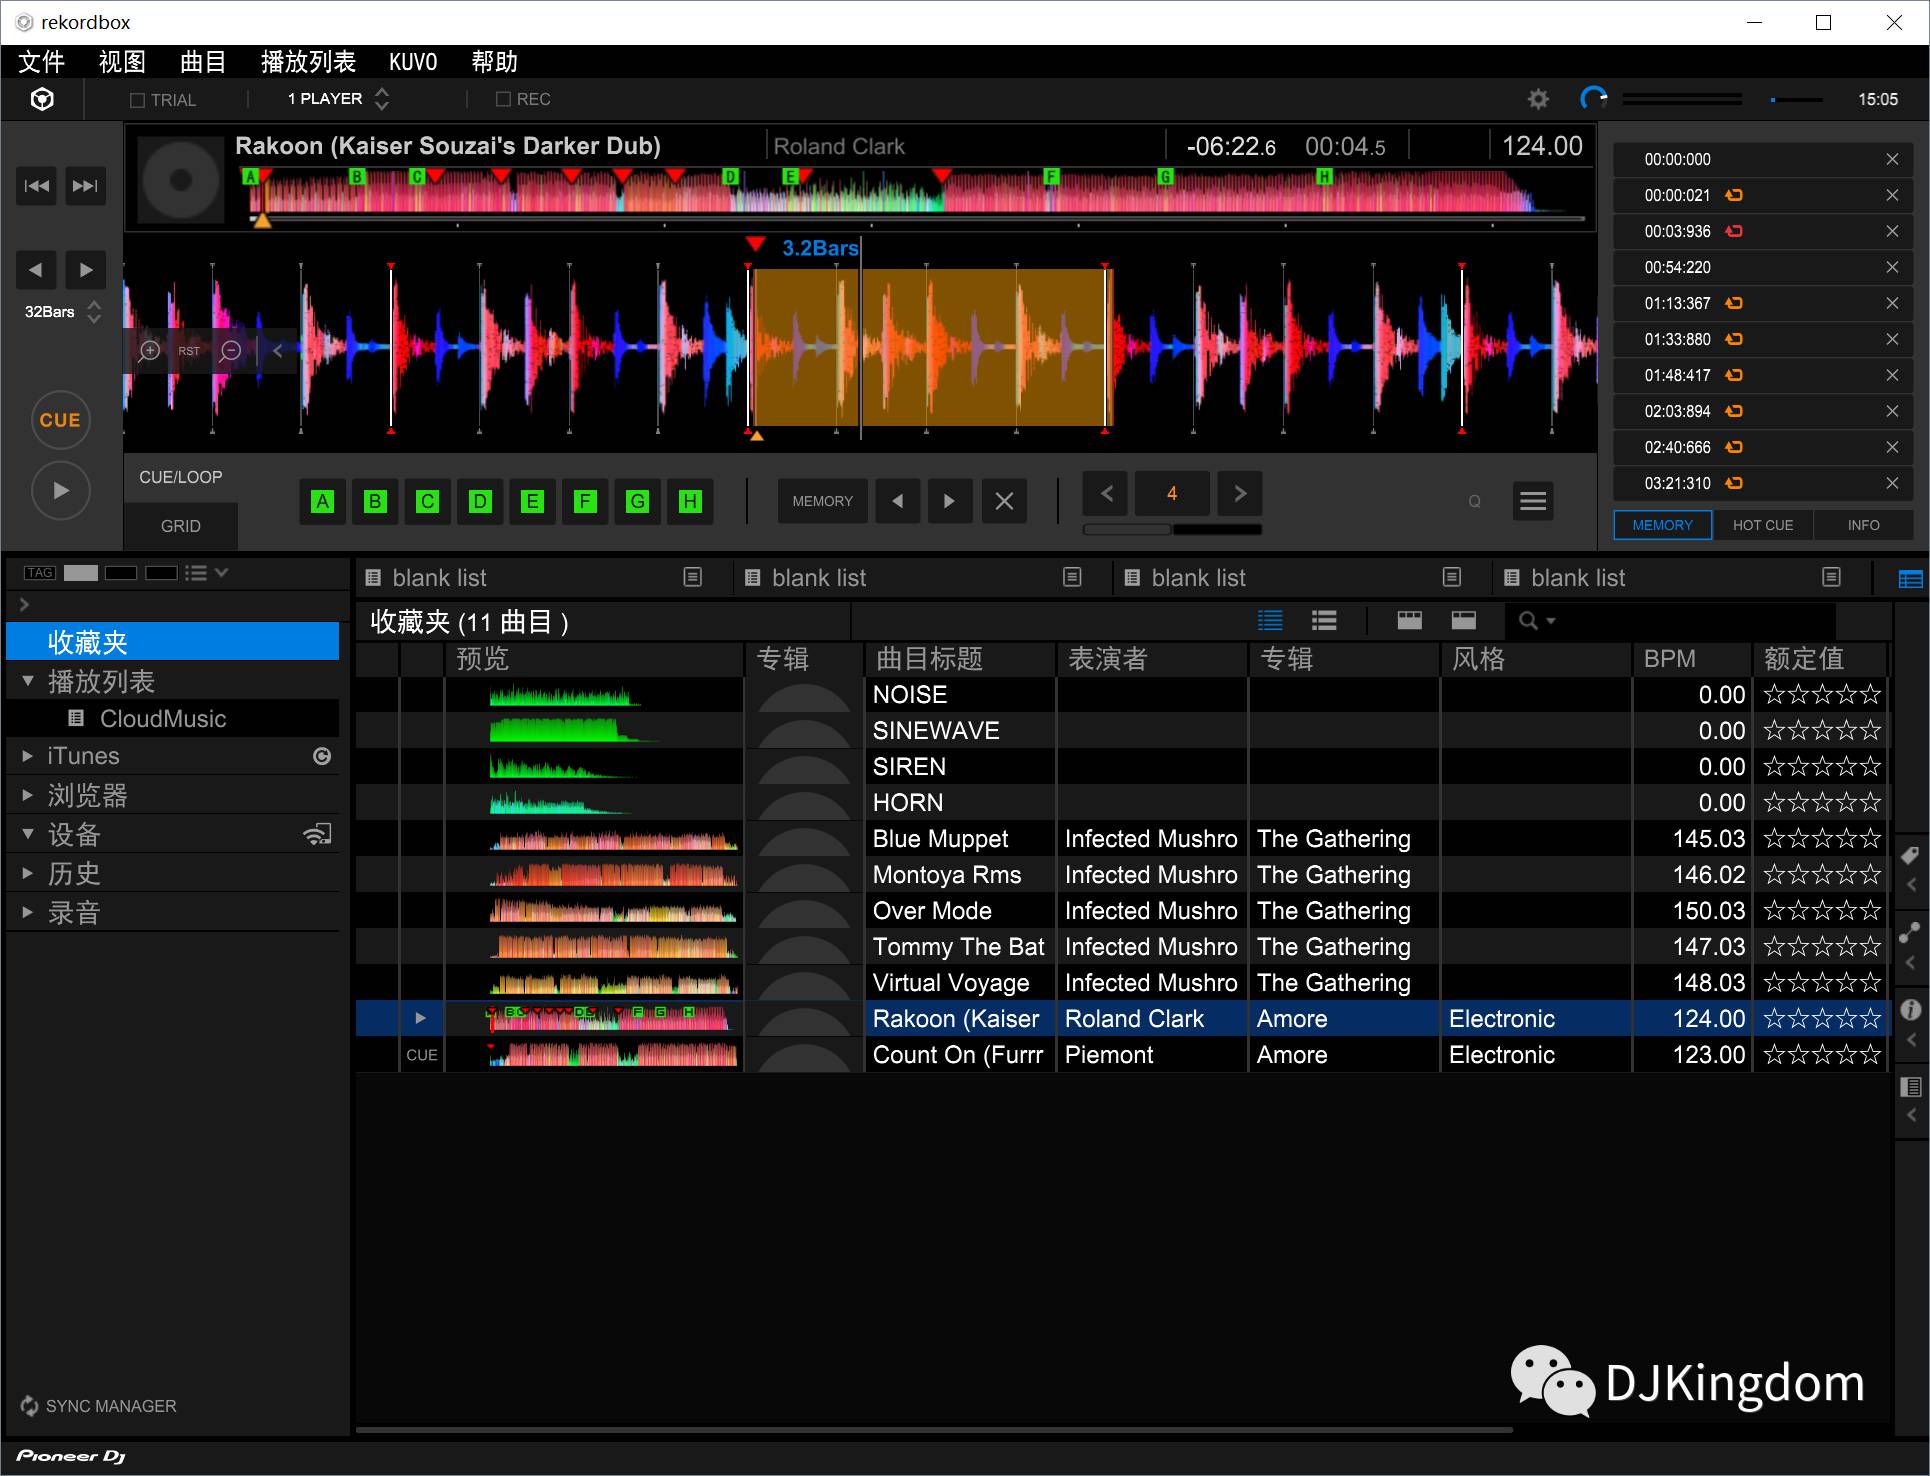Reset waveform zoom with RST
1930x1476 pixels.
pyautogui.click(x=189, y=351)
